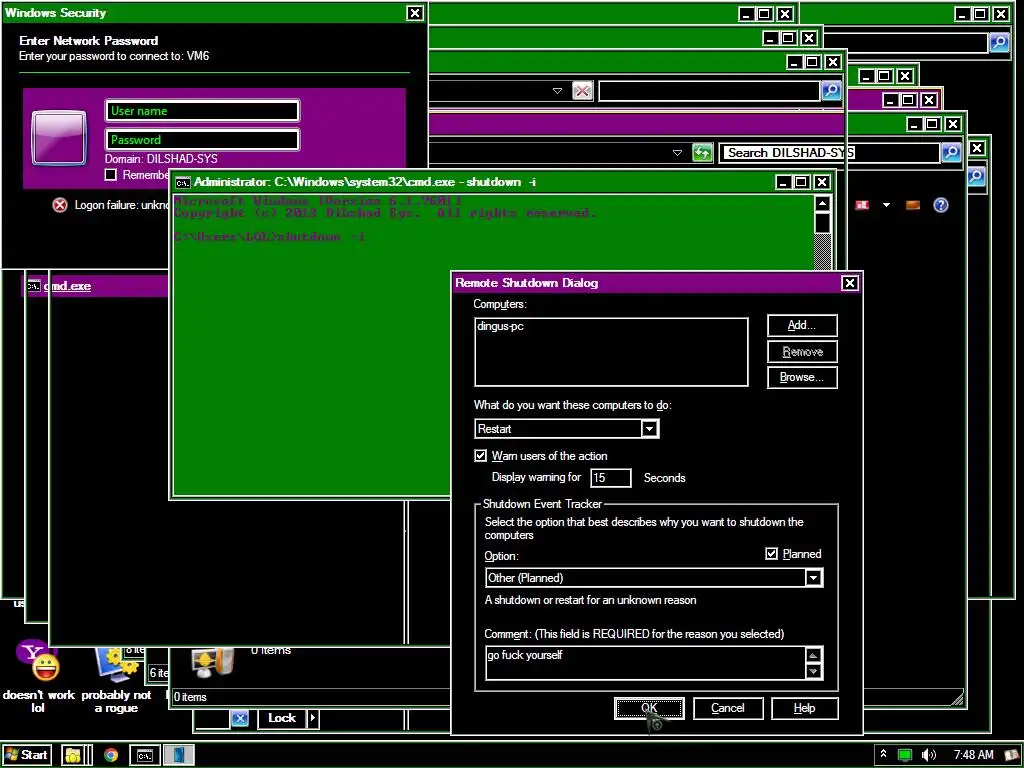Click the Comment box scroll down arrow

[814, 671]
